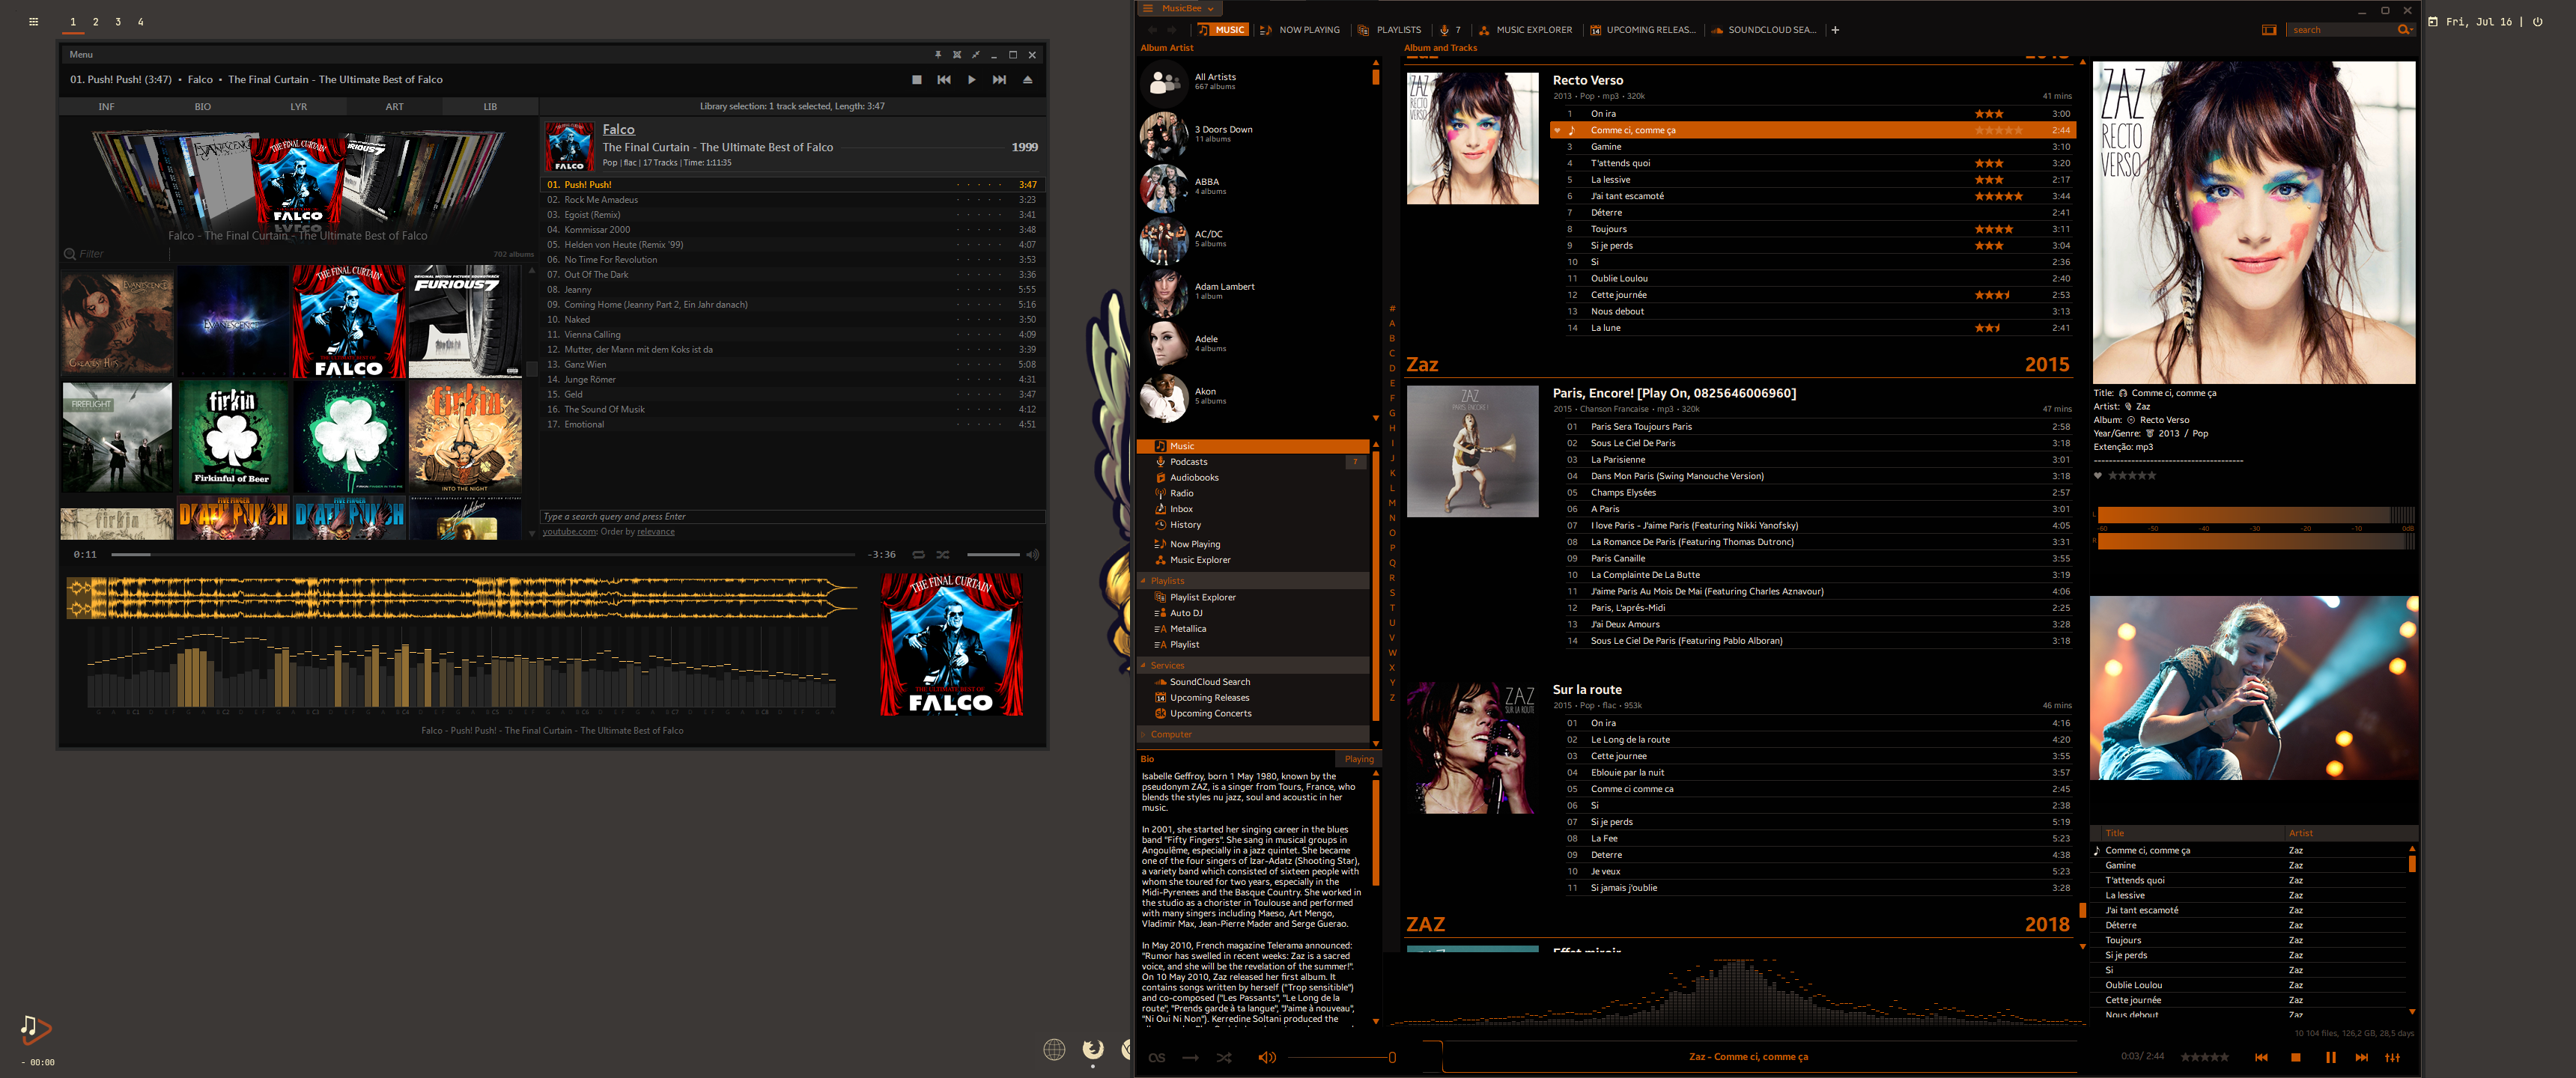
Task: Toggle repeat button beside Falco seekbar
Action: (x=918, y=554)
